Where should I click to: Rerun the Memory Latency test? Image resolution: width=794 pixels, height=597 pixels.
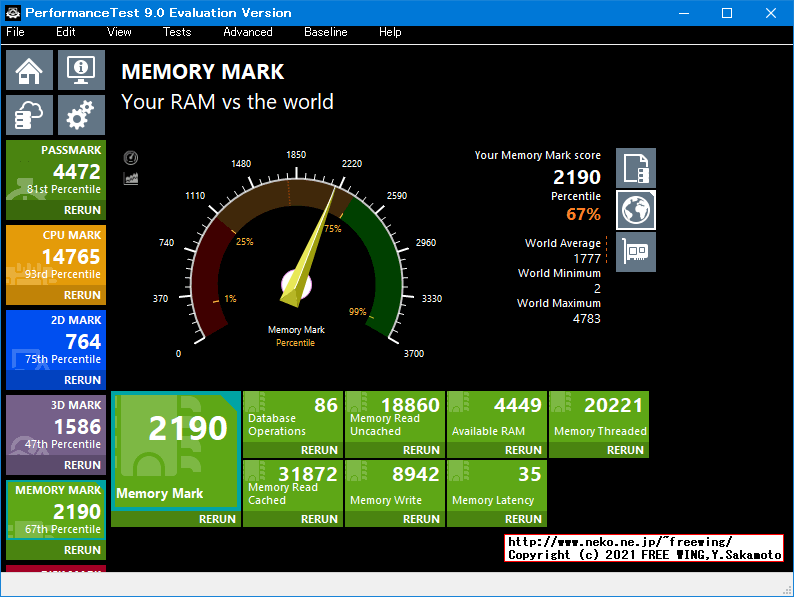pyautogui.click(x=523, y=519)
